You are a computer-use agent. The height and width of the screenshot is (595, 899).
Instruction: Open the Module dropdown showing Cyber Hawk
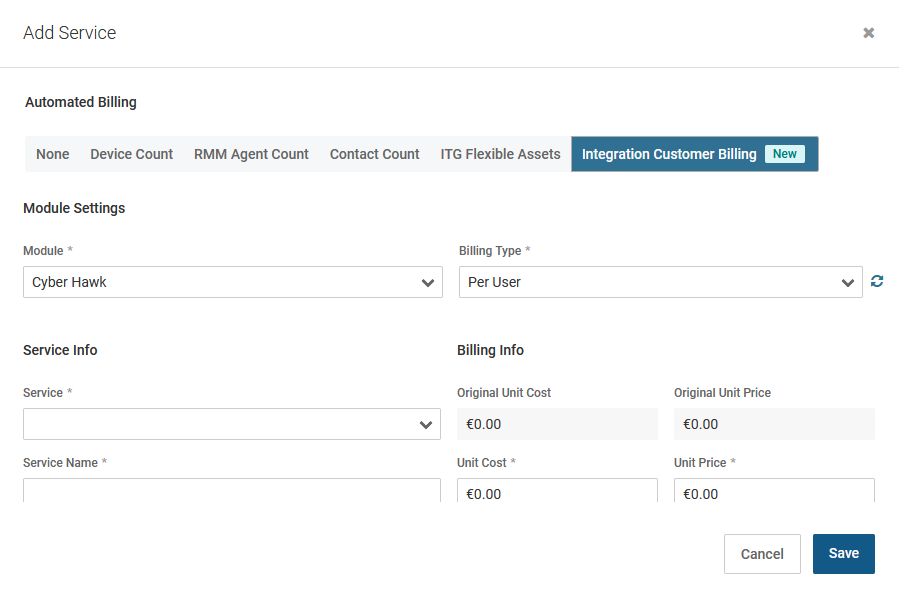pyautogui.click(x=232, y=282)
